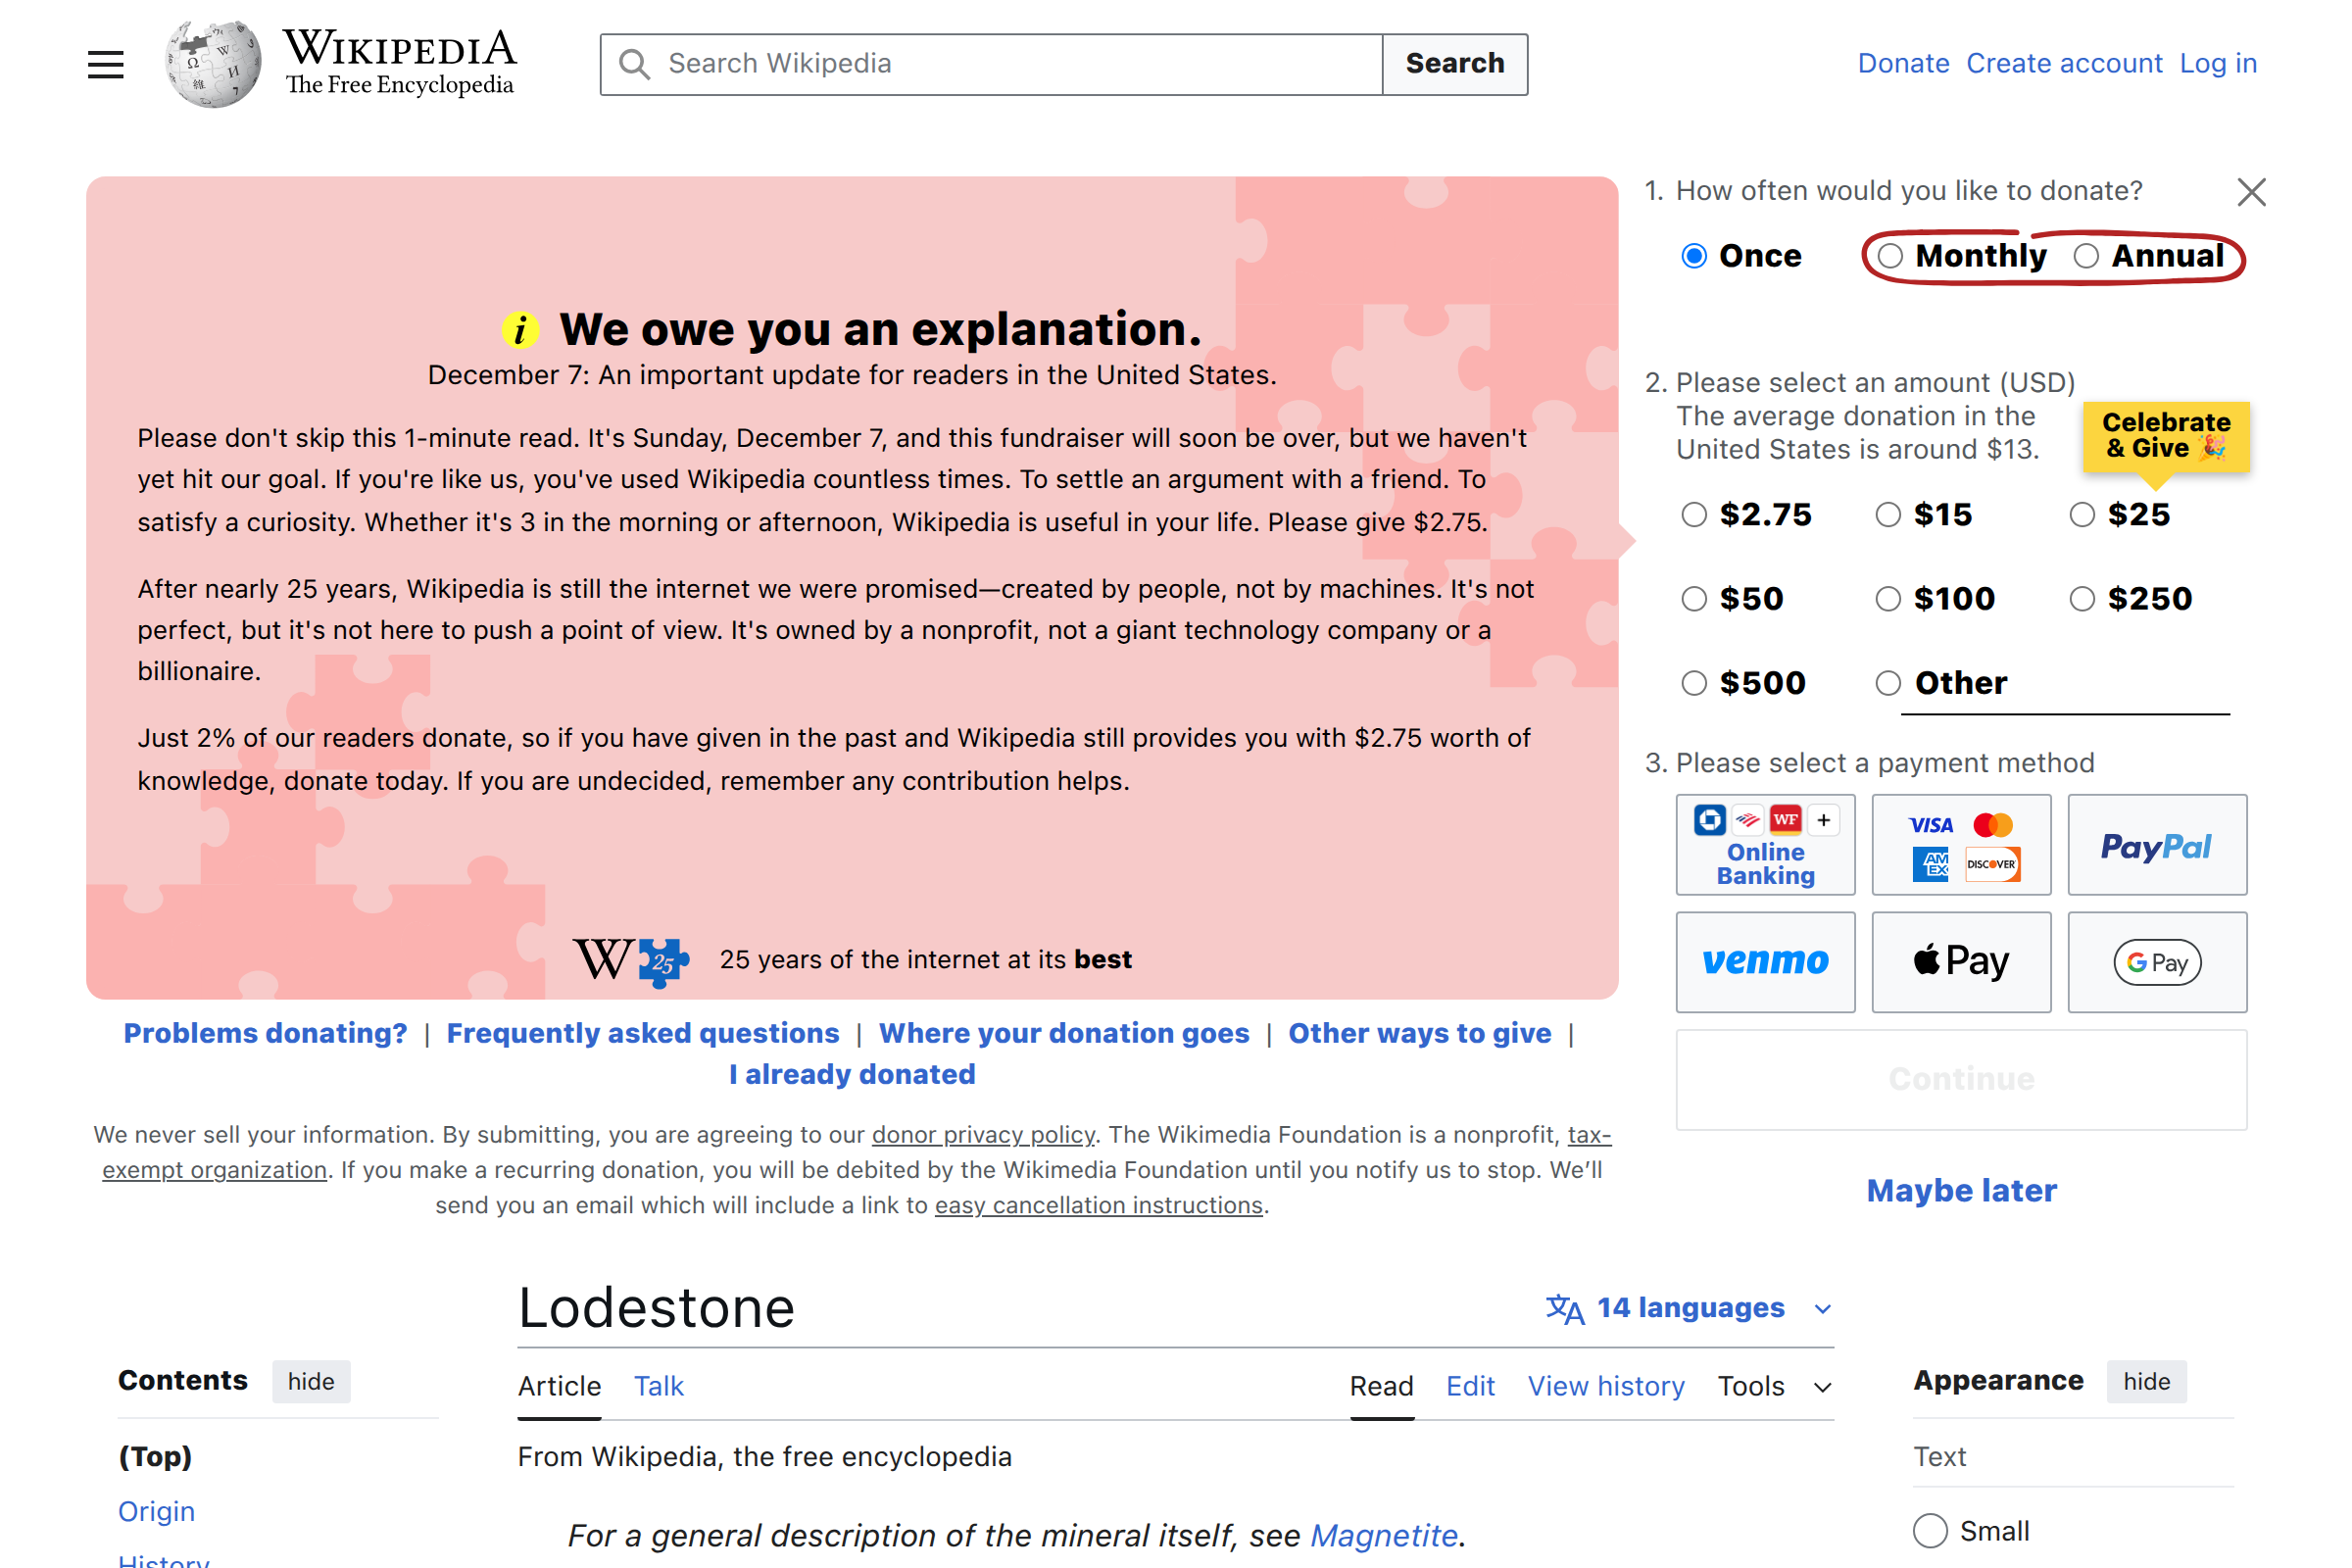Open the Edit tab
The image size is (2352, 1568).
pos(1470,1386)
